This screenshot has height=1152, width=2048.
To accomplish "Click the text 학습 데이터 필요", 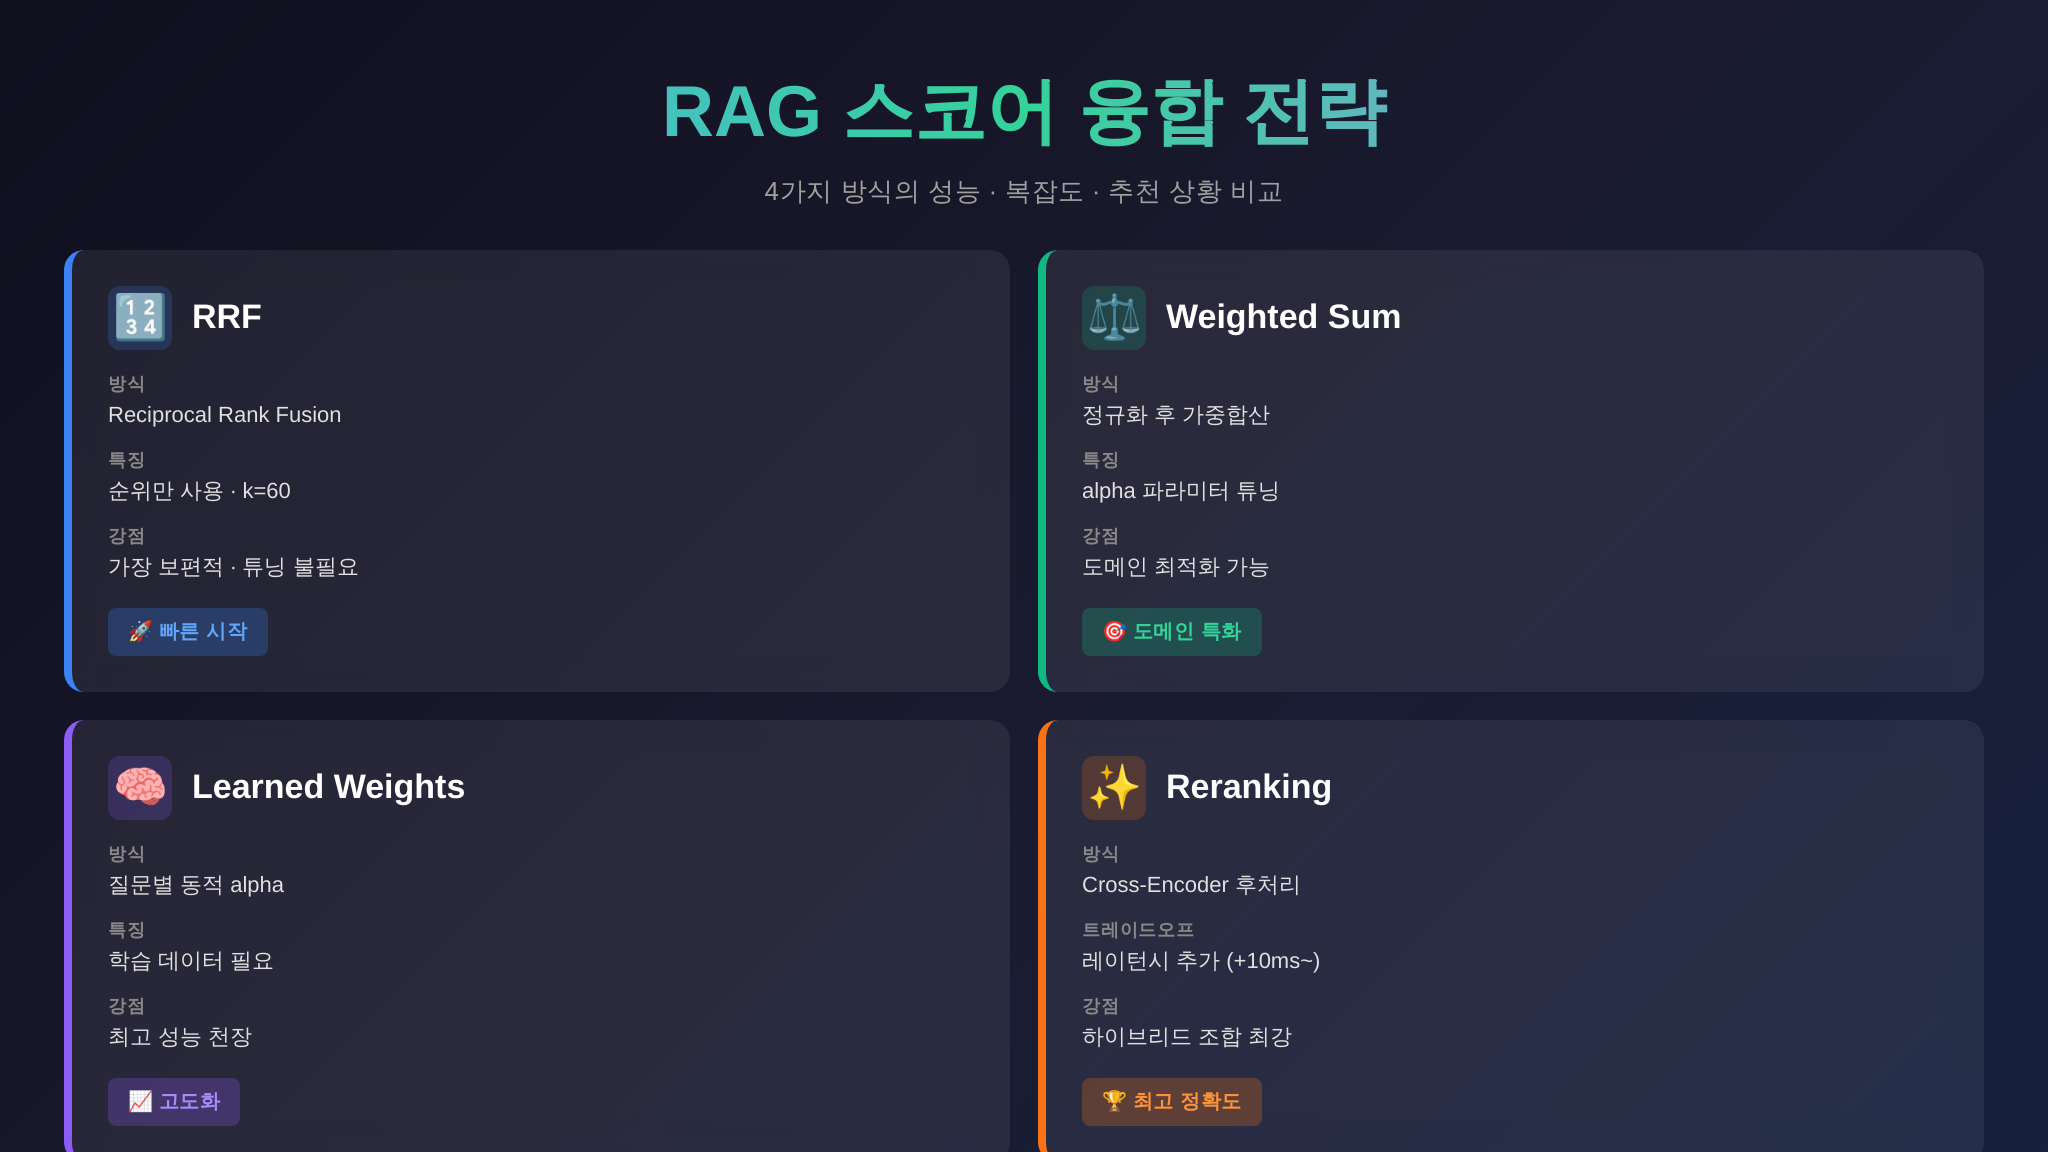I will click(x=191, y=961).
